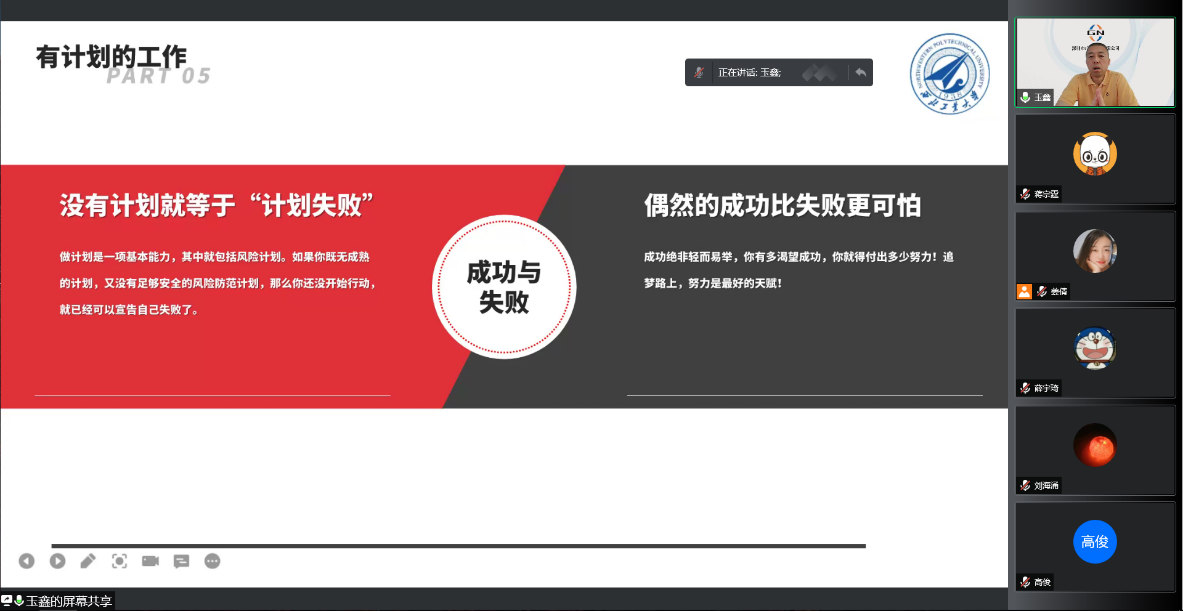Click the screen share icon in status bar

pos(7,600)
